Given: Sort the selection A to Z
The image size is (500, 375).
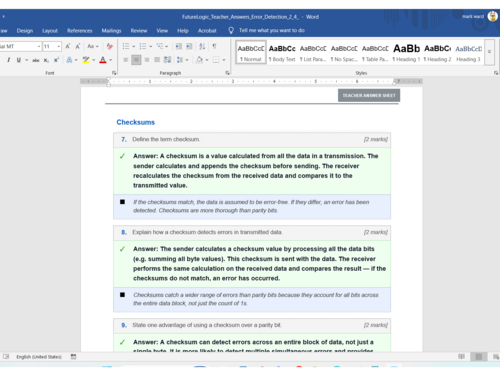Looking at the screenshot, I should tap(202, 46).
